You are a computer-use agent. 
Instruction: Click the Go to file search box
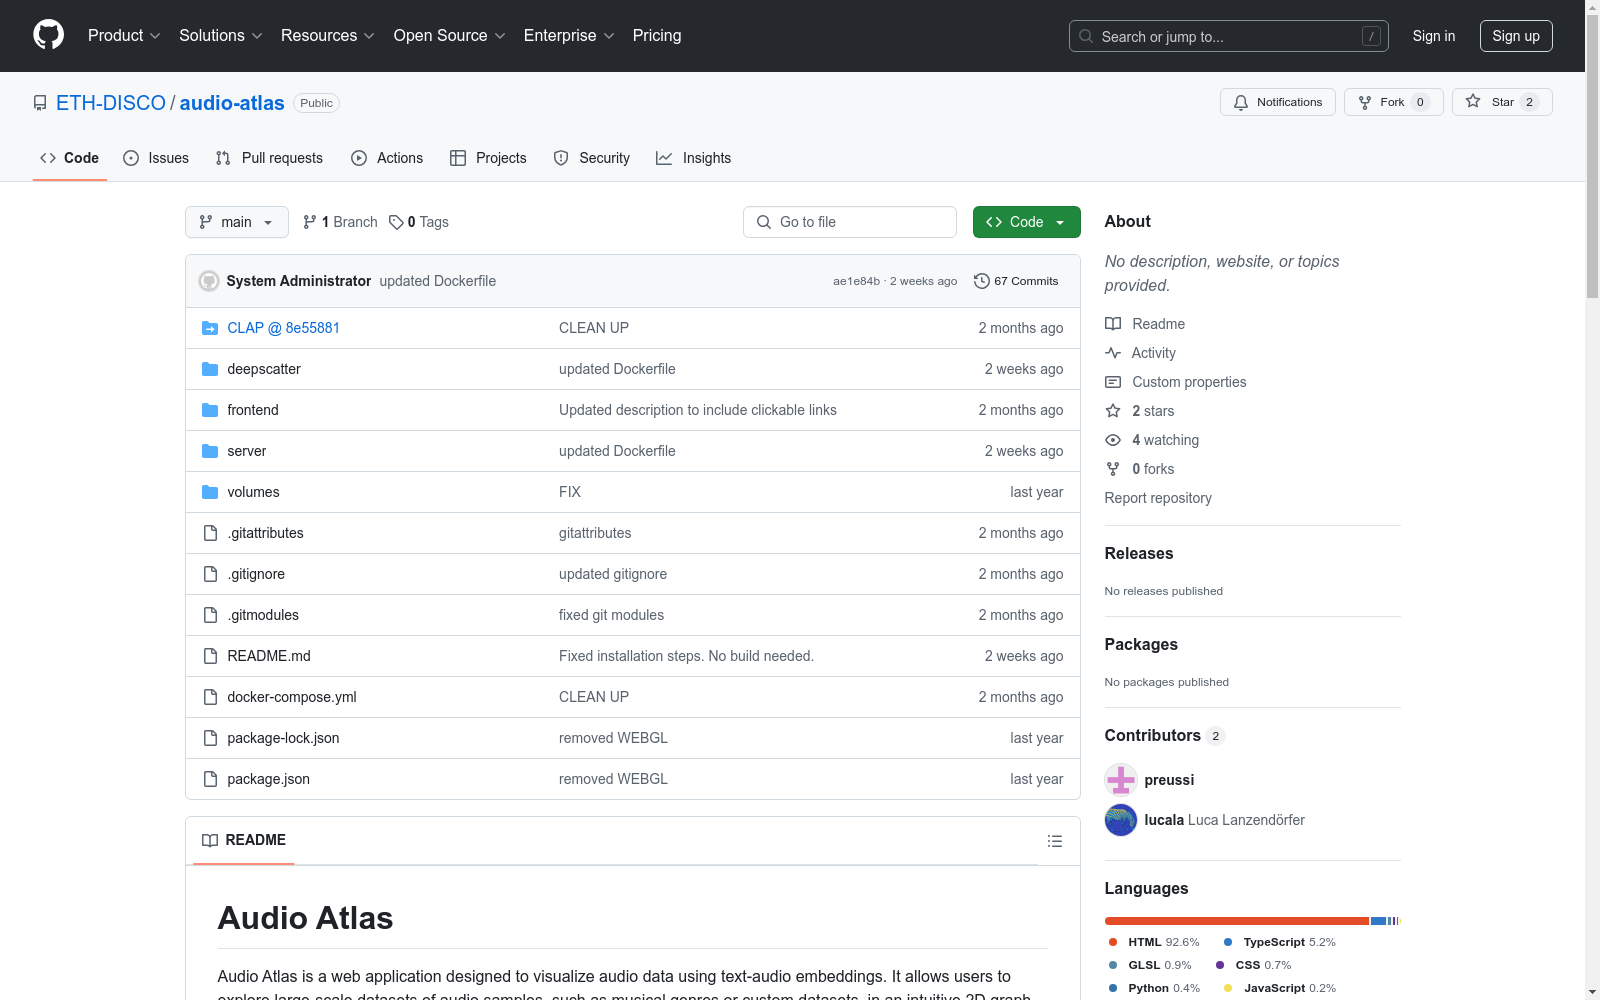tap(850, 222)
